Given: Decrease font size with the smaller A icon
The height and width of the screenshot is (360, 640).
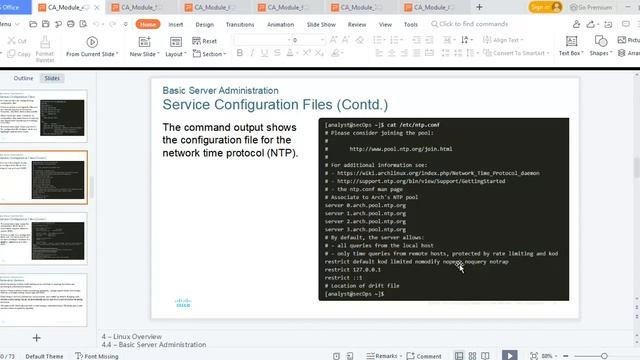Looking at the screenshot, I should [346, 40].
